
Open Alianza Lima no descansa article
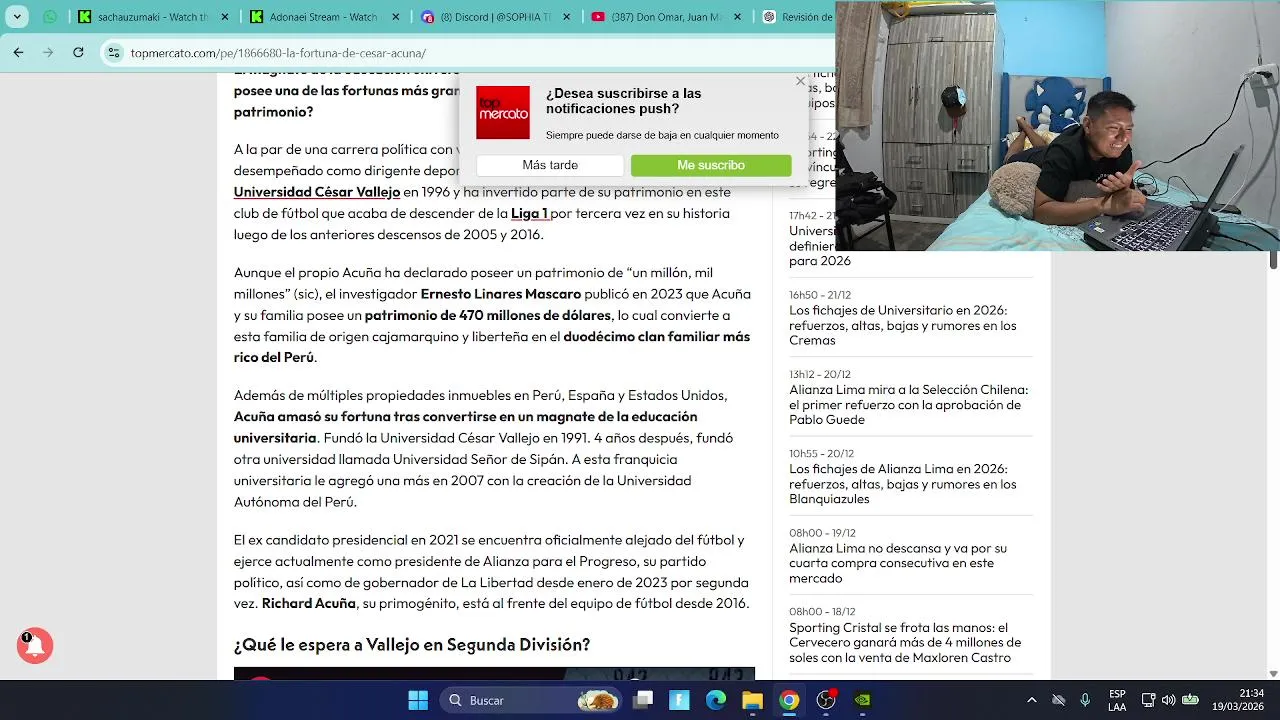[898, 562]
